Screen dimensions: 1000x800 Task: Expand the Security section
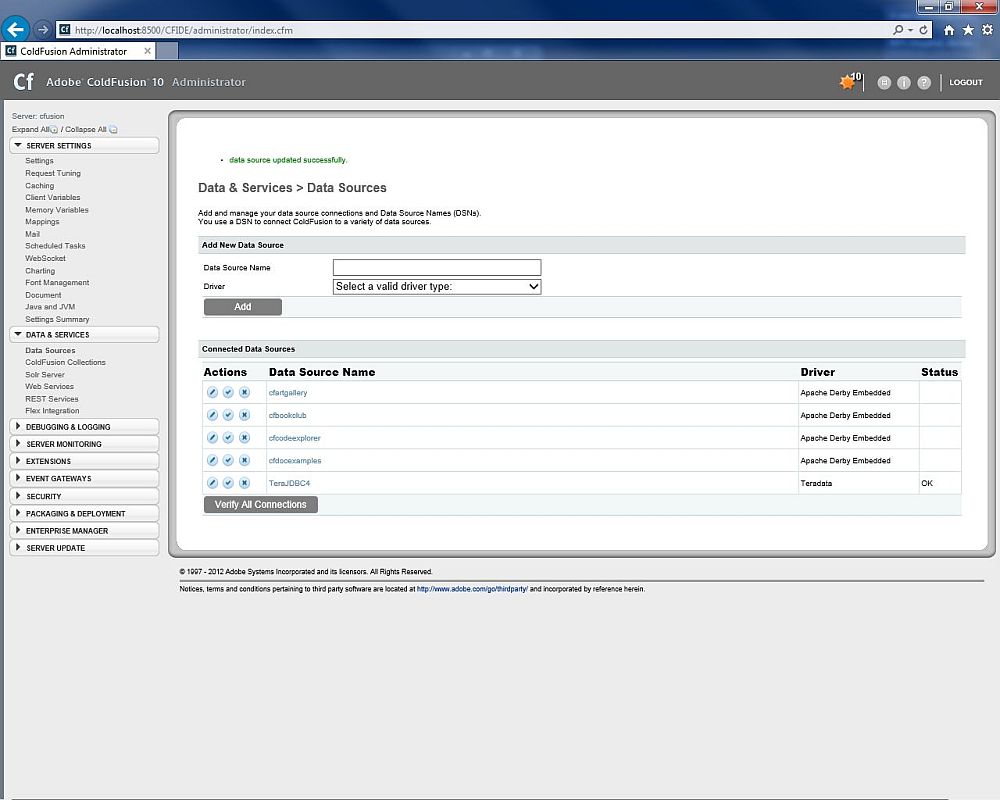[84, 496]
